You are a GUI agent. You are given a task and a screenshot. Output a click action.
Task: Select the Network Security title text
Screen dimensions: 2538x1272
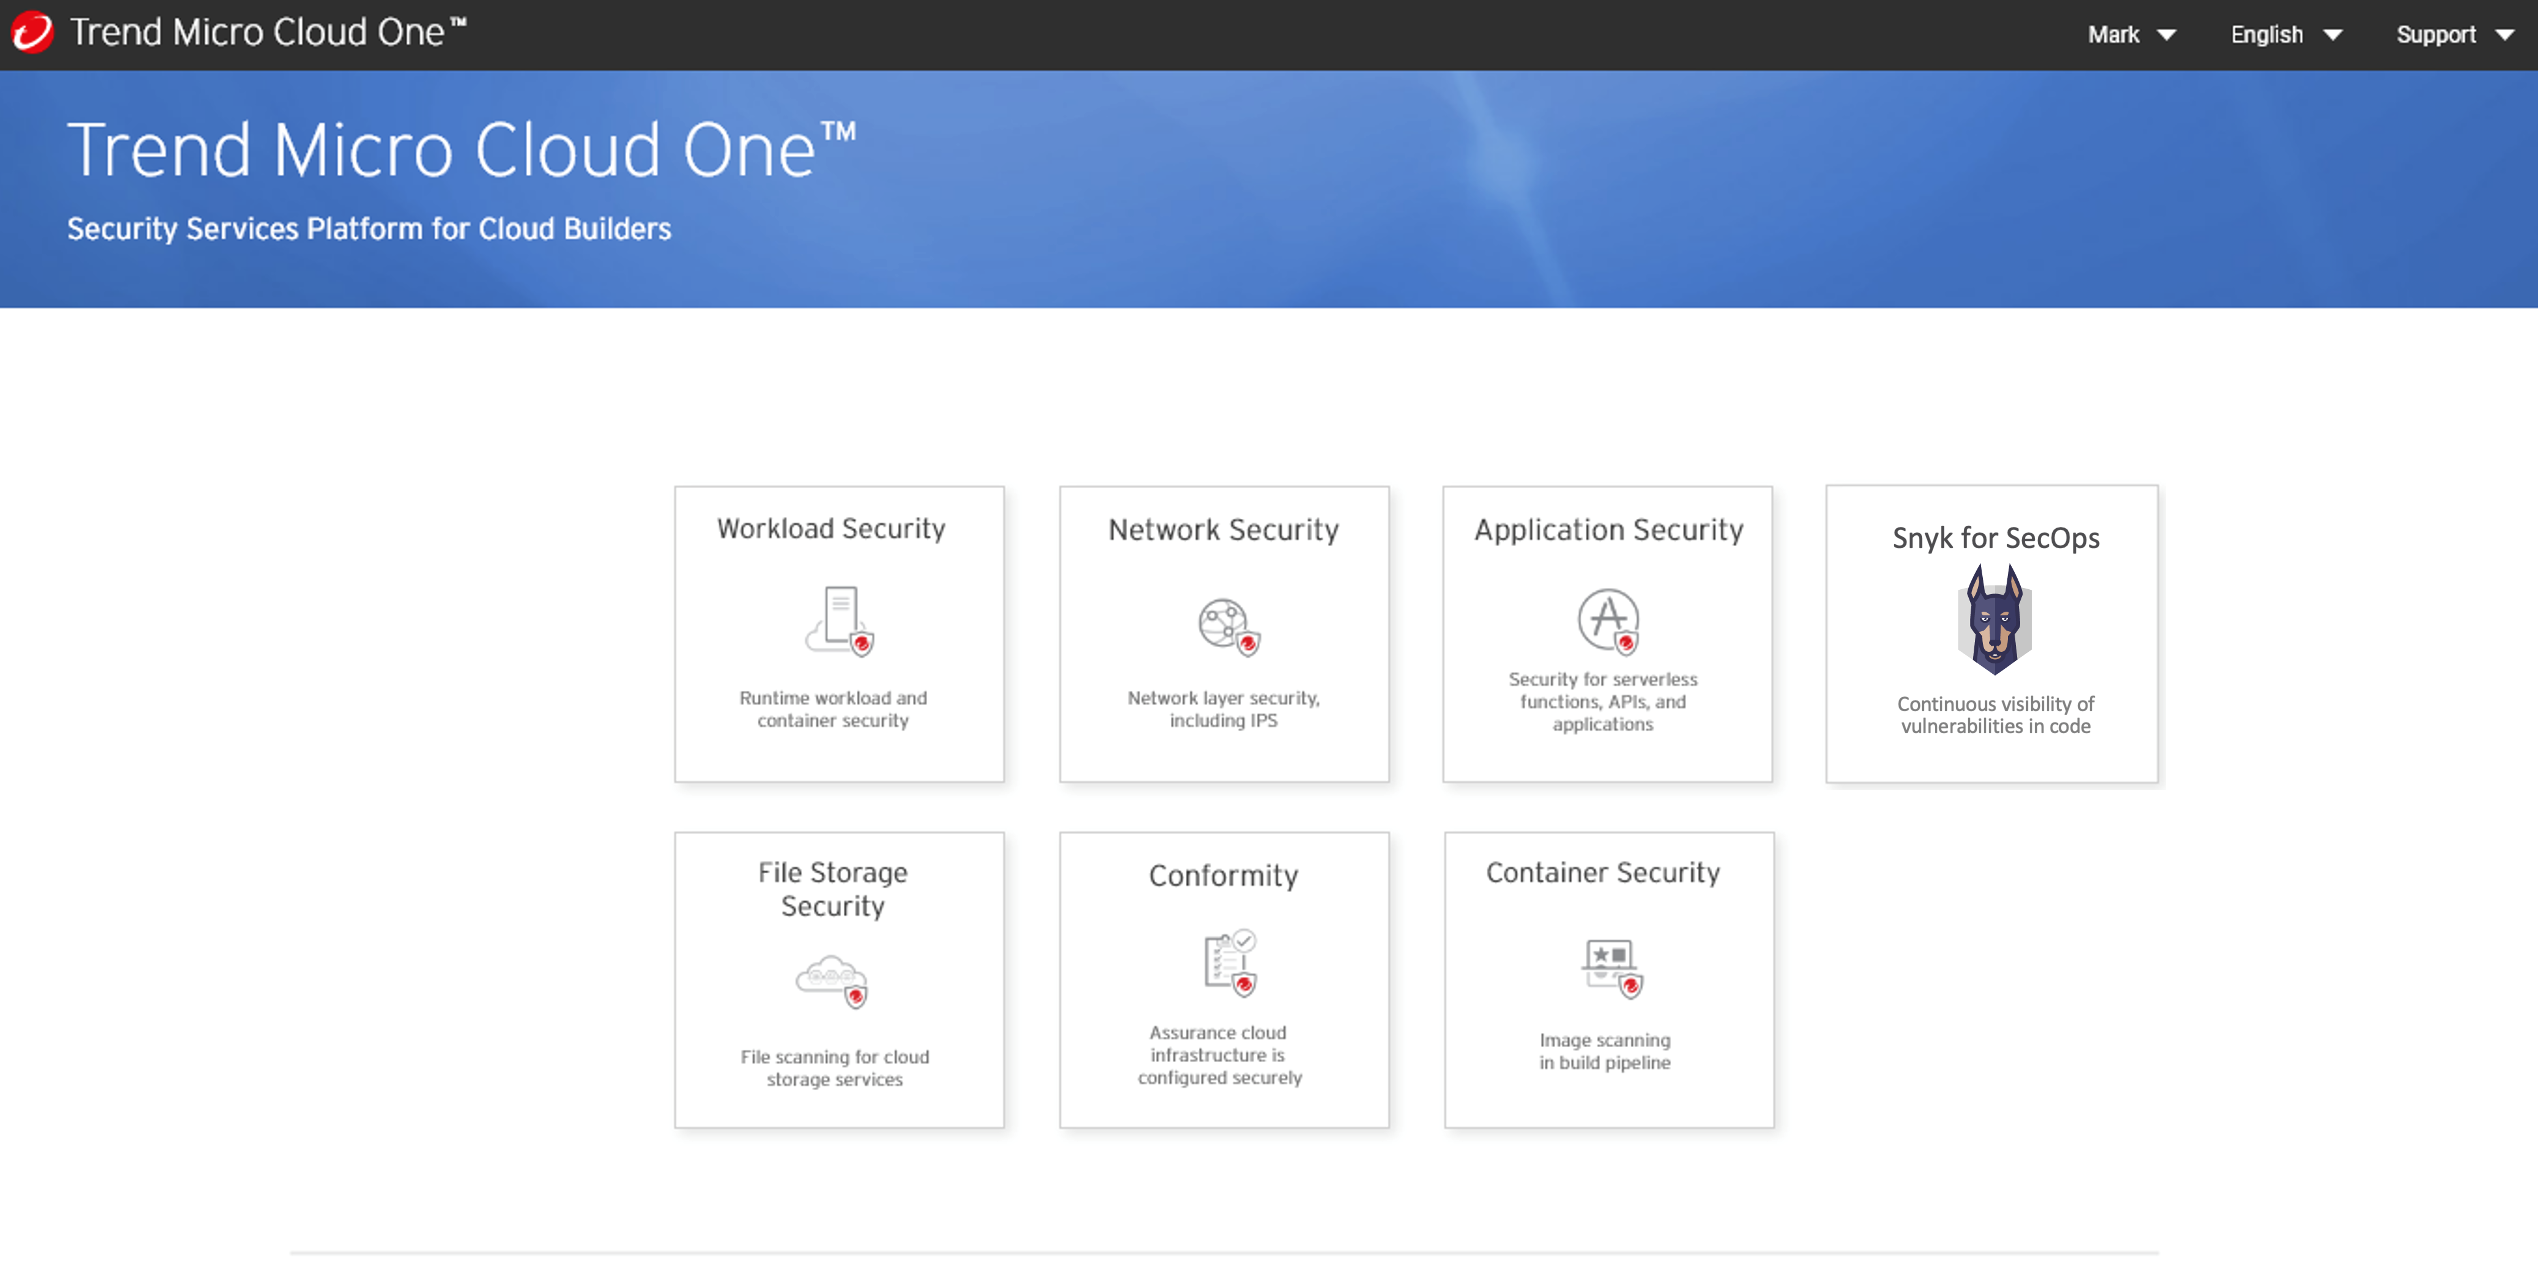1223,529
